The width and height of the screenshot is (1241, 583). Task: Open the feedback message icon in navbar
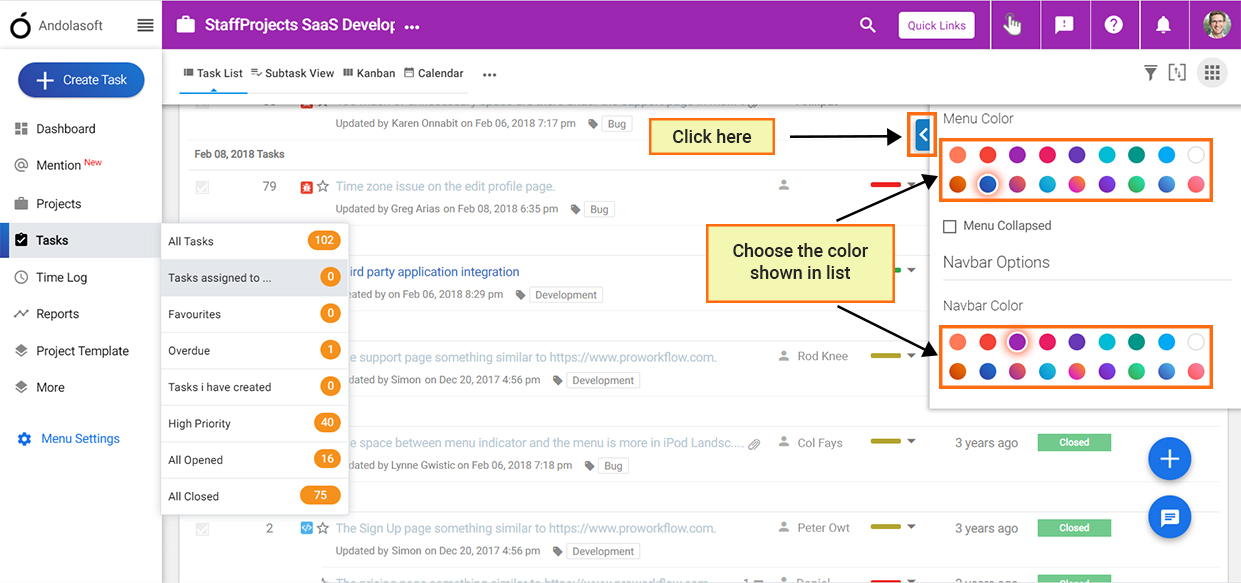pos(1064,25)
